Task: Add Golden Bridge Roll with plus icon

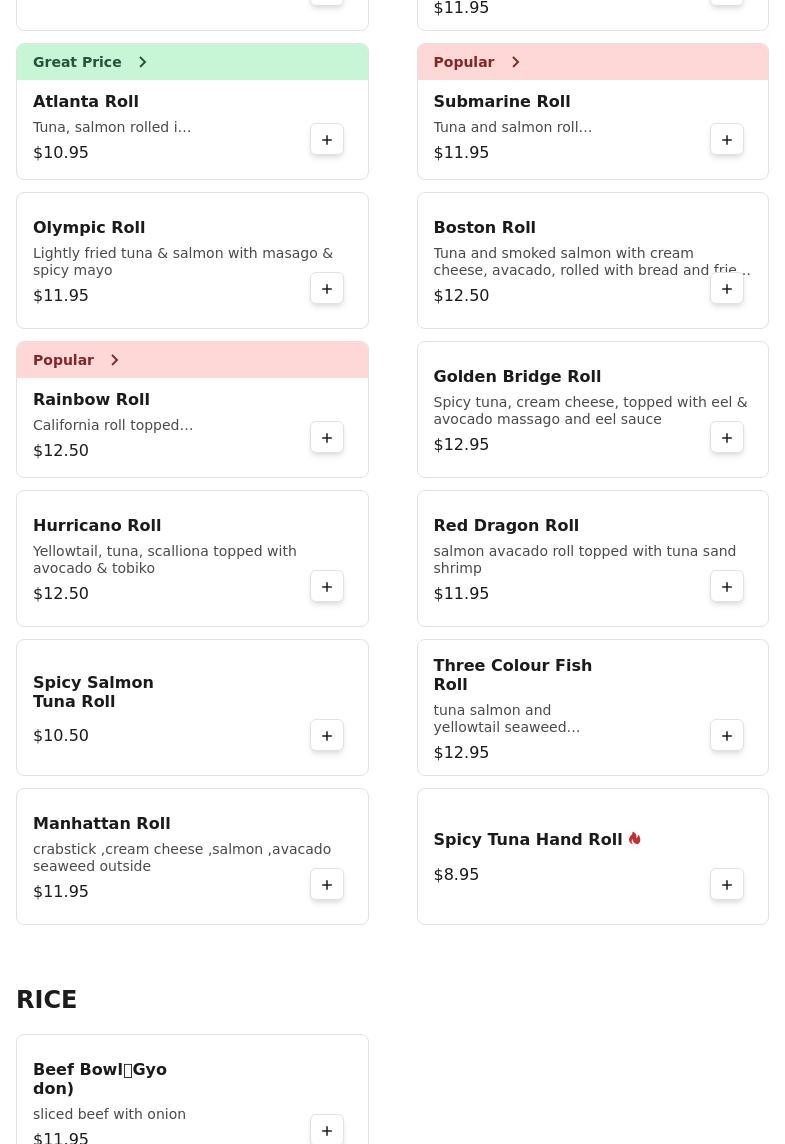Action: point(727,438)
